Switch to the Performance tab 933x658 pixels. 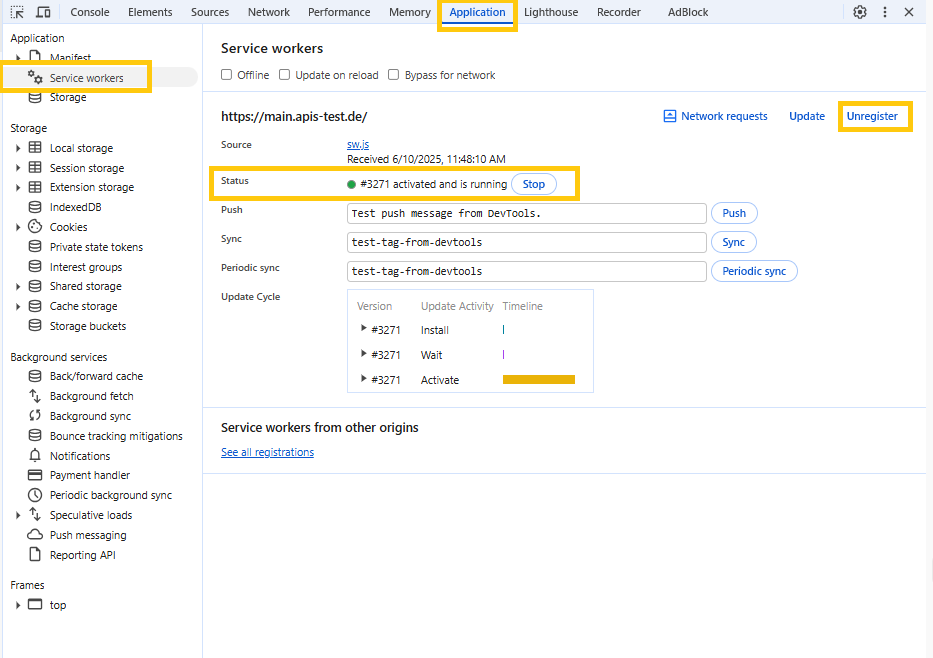pyautogui.click(x=339, y=12)
